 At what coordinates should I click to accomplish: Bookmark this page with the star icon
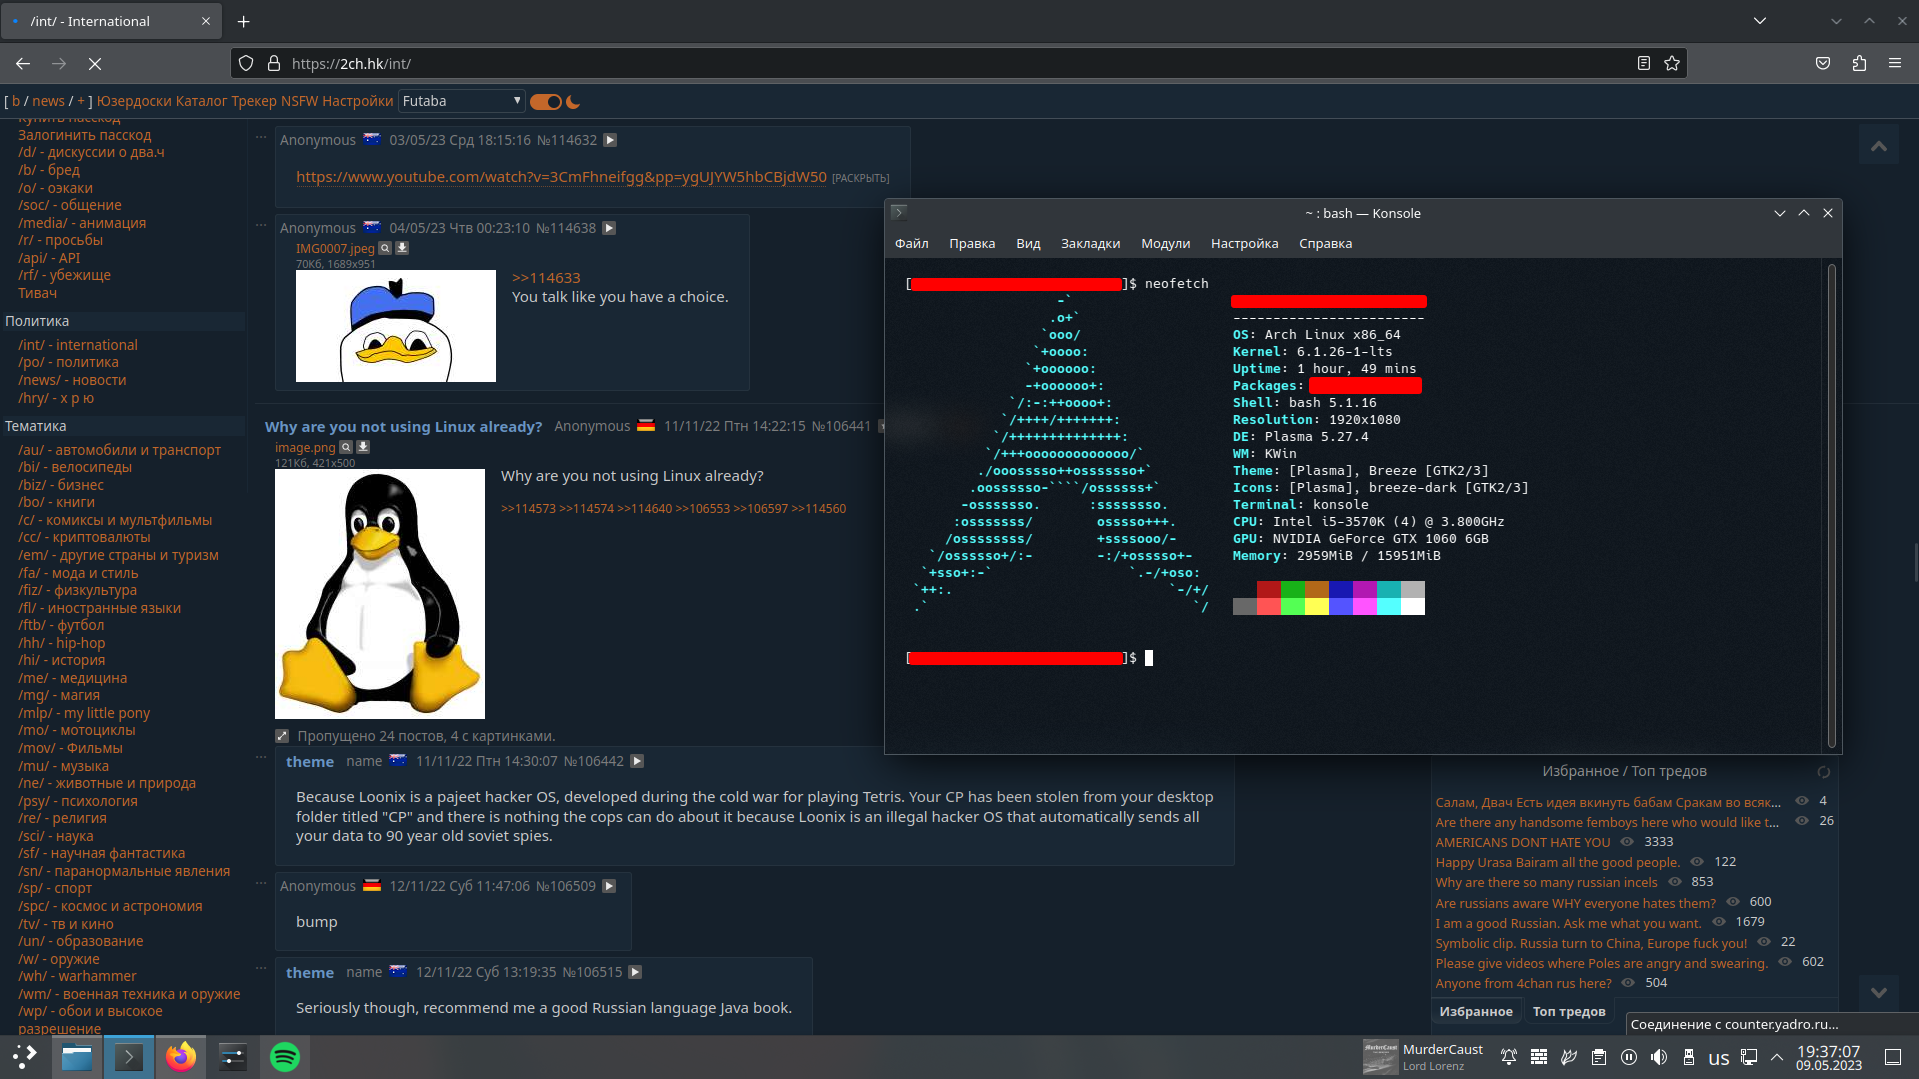1672,63
